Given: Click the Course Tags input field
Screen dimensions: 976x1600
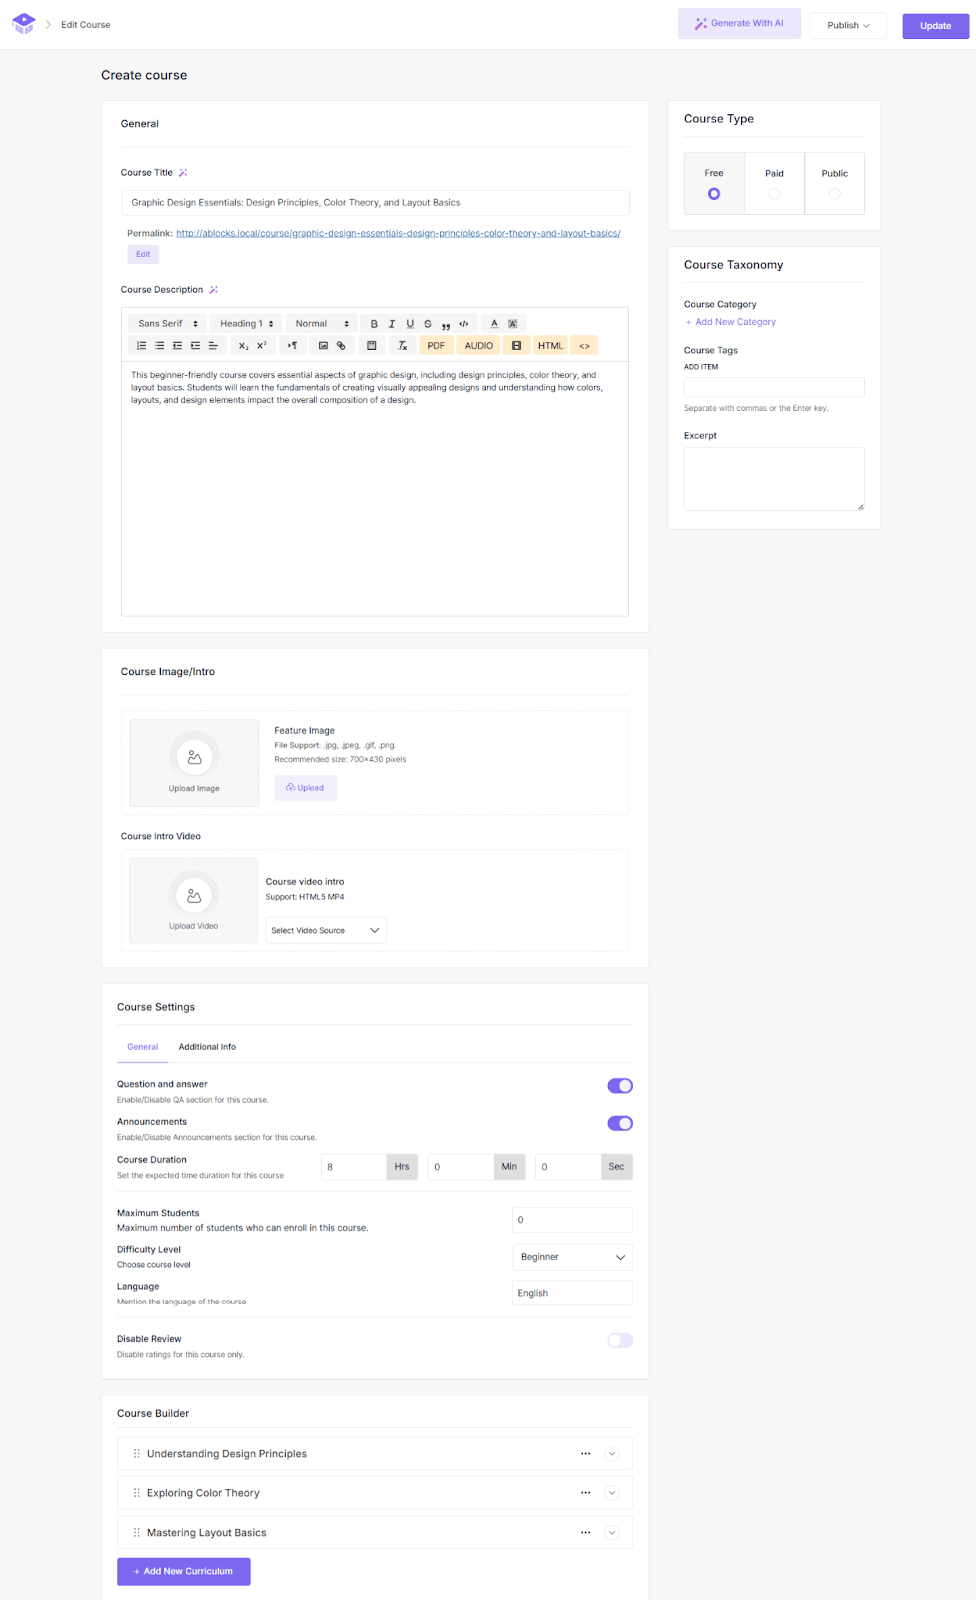Looking at the screenshot, I should (774, 388).
